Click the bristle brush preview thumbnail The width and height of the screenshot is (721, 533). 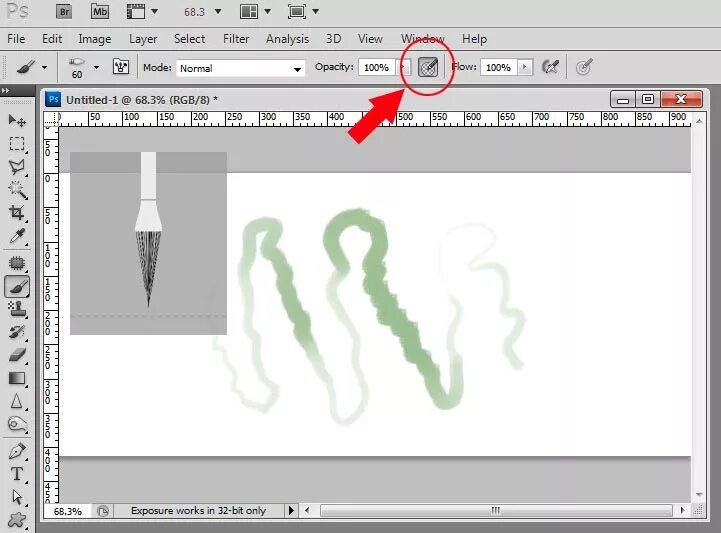(x=149, y=243)
